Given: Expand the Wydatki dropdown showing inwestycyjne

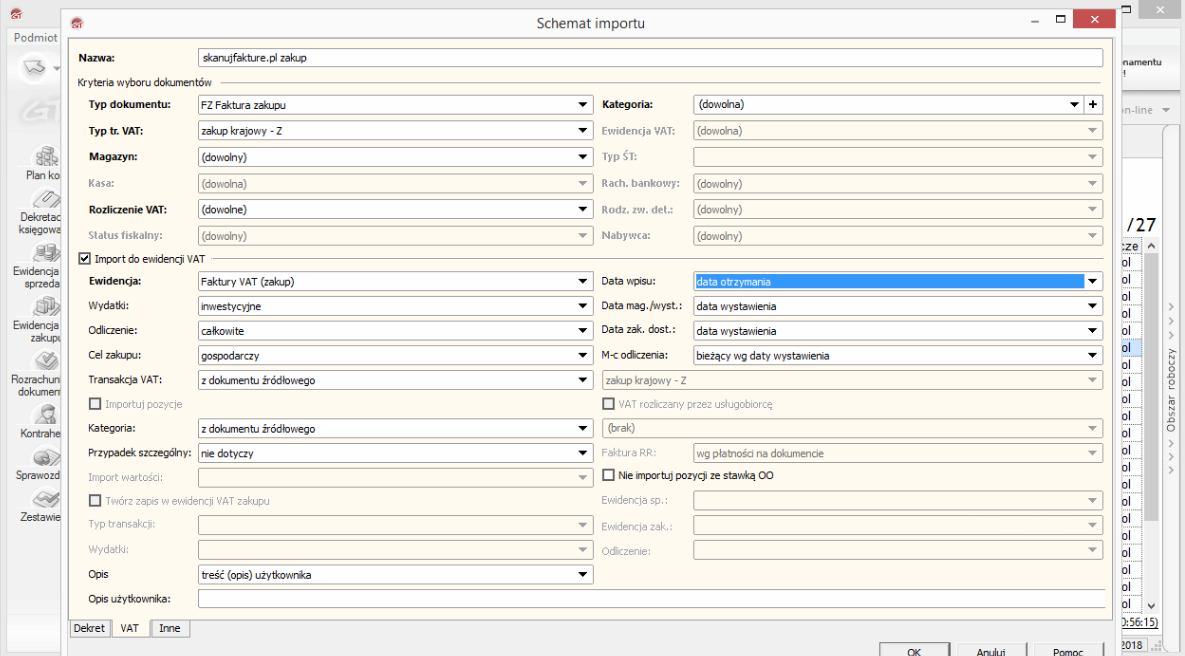Looking at the screenshot, I should coord(582,307).
